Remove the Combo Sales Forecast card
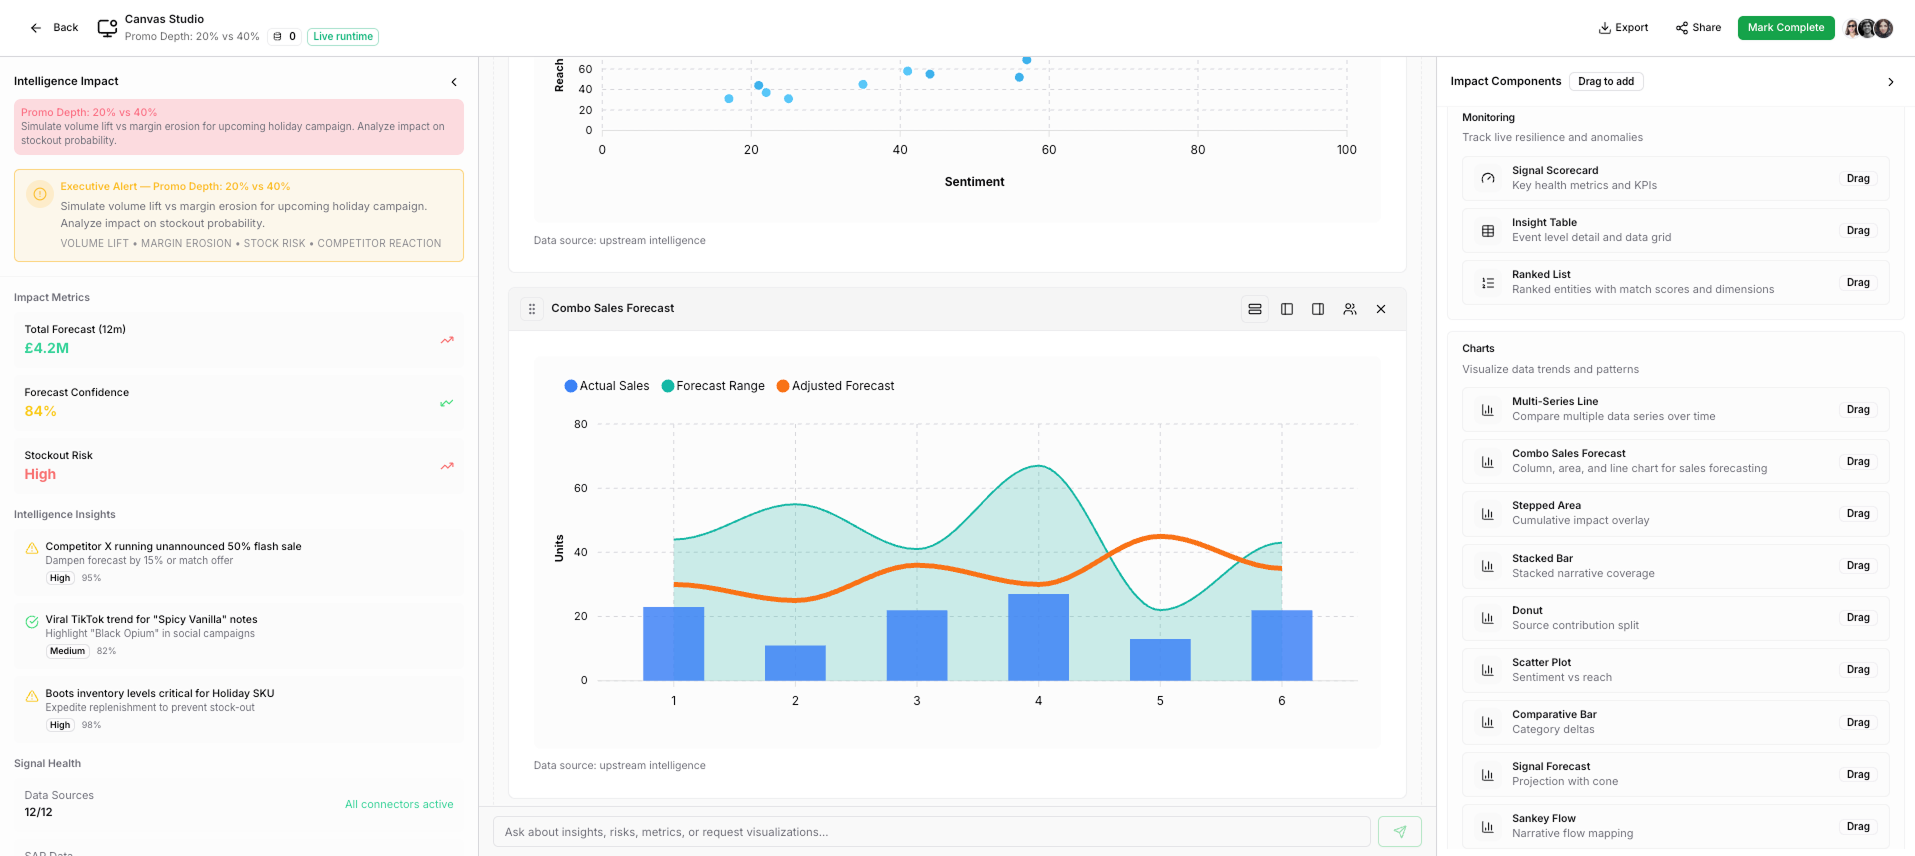Viewport: 1915px width, 856px height. coord(1381,309)
